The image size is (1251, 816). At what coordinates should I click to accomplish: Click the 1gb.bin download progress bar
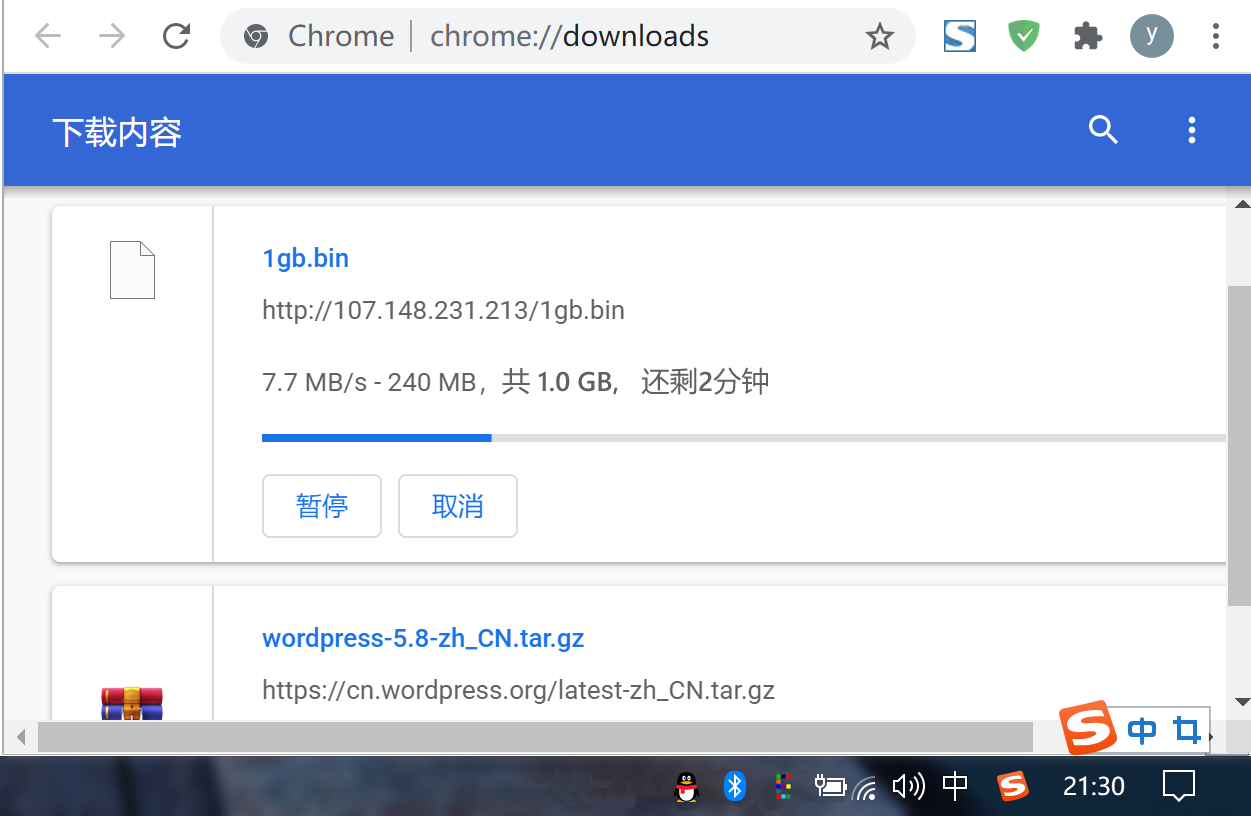[x=744, y=438]
